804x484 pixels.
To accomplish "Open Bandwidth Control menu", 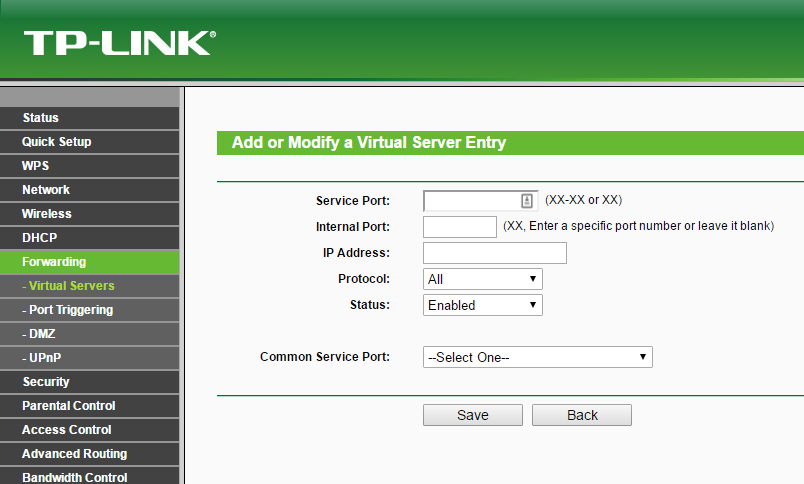I will [90, 477].
